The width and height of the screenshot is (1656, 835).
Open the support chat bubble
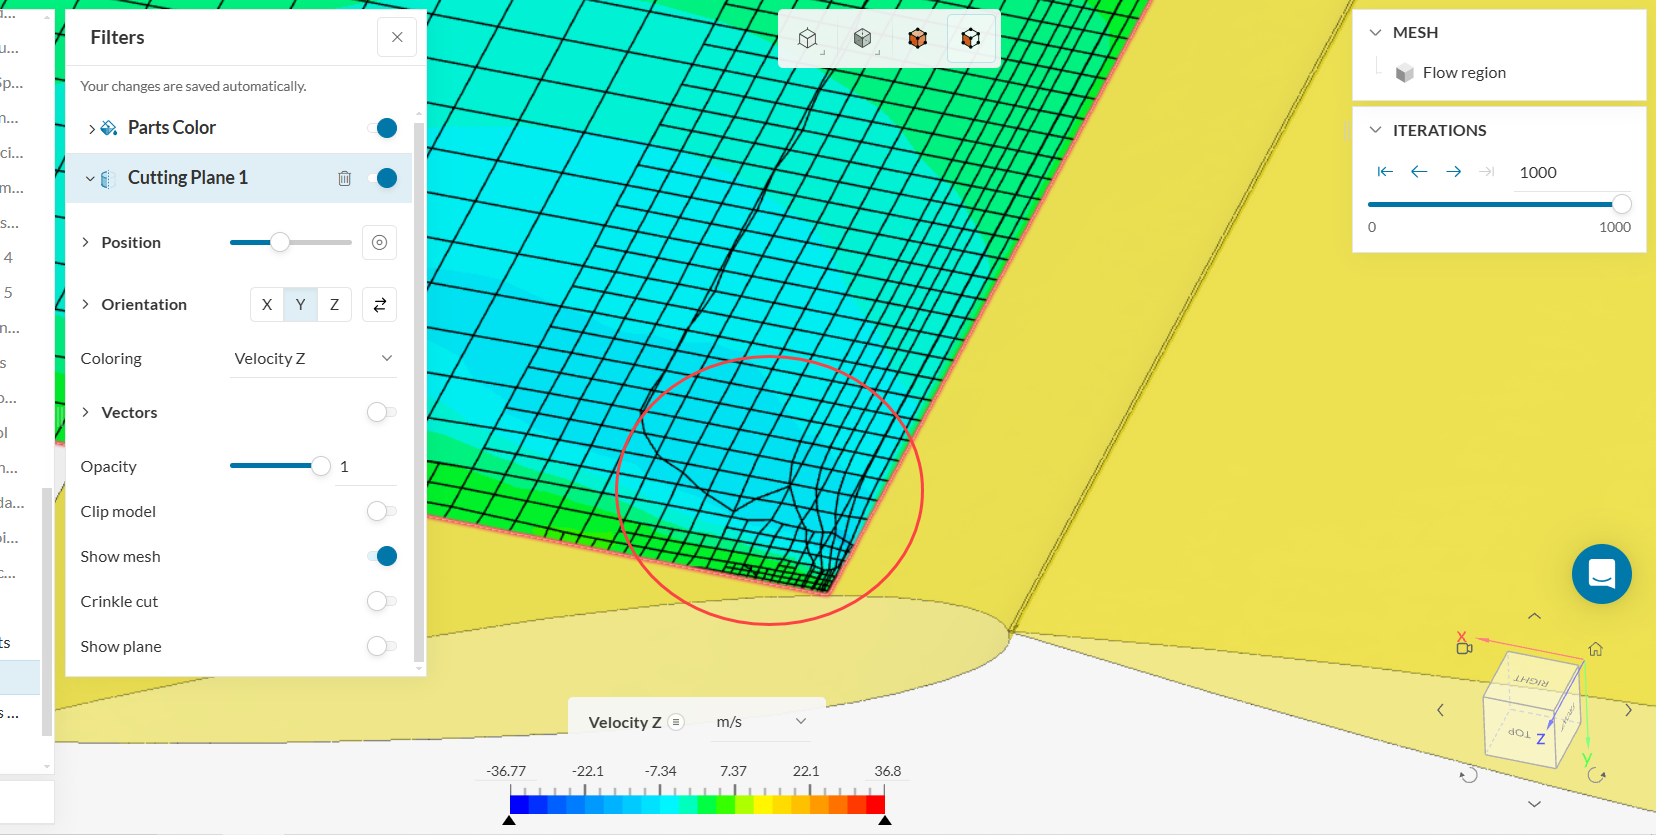1601,574
